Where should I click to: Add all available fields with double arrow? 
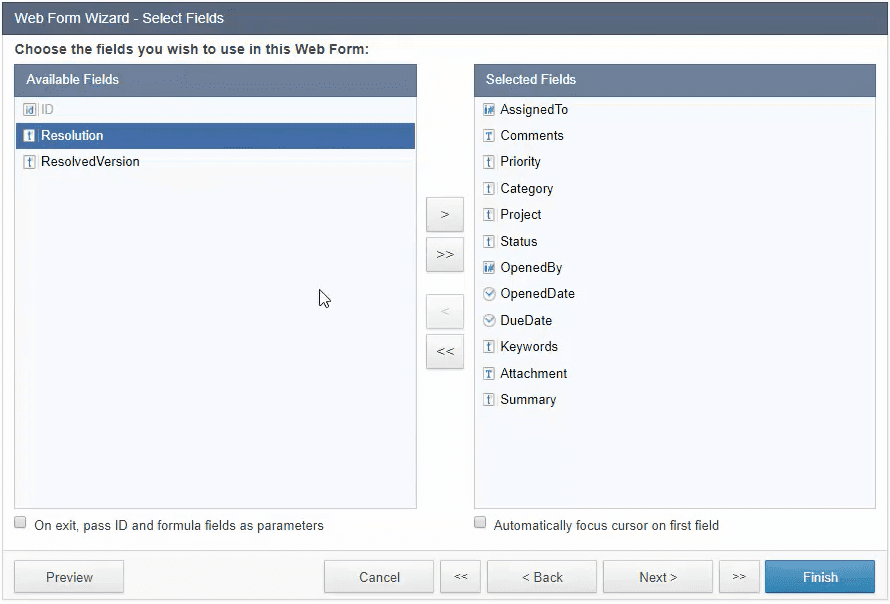point(445,255)
